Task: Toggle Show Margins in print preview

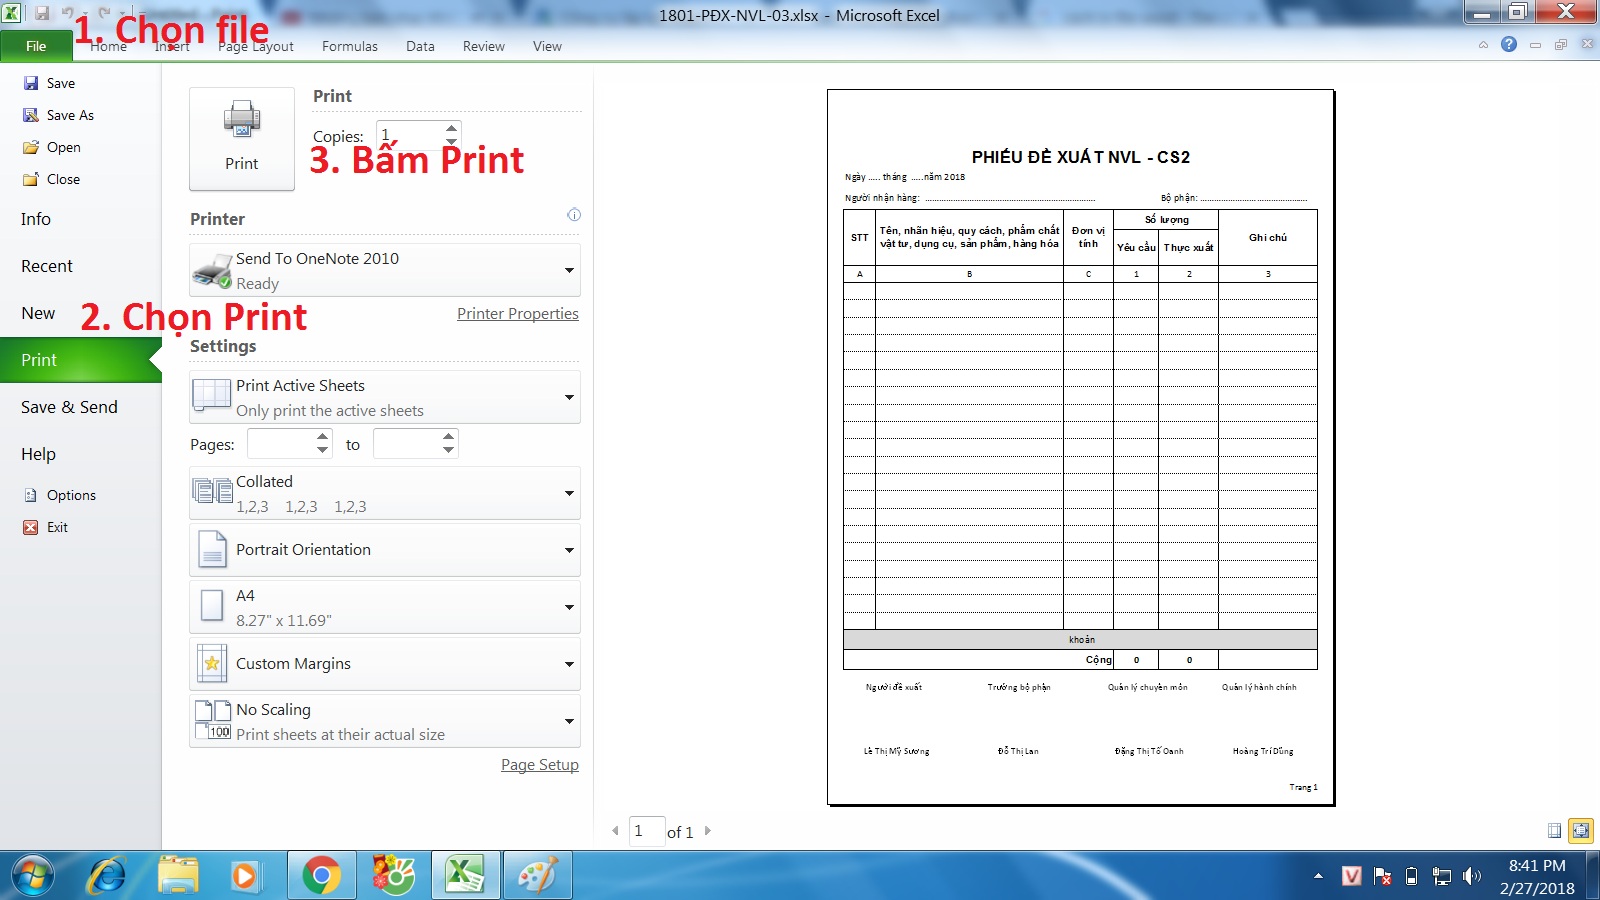Action: [x=1554, y=830]
